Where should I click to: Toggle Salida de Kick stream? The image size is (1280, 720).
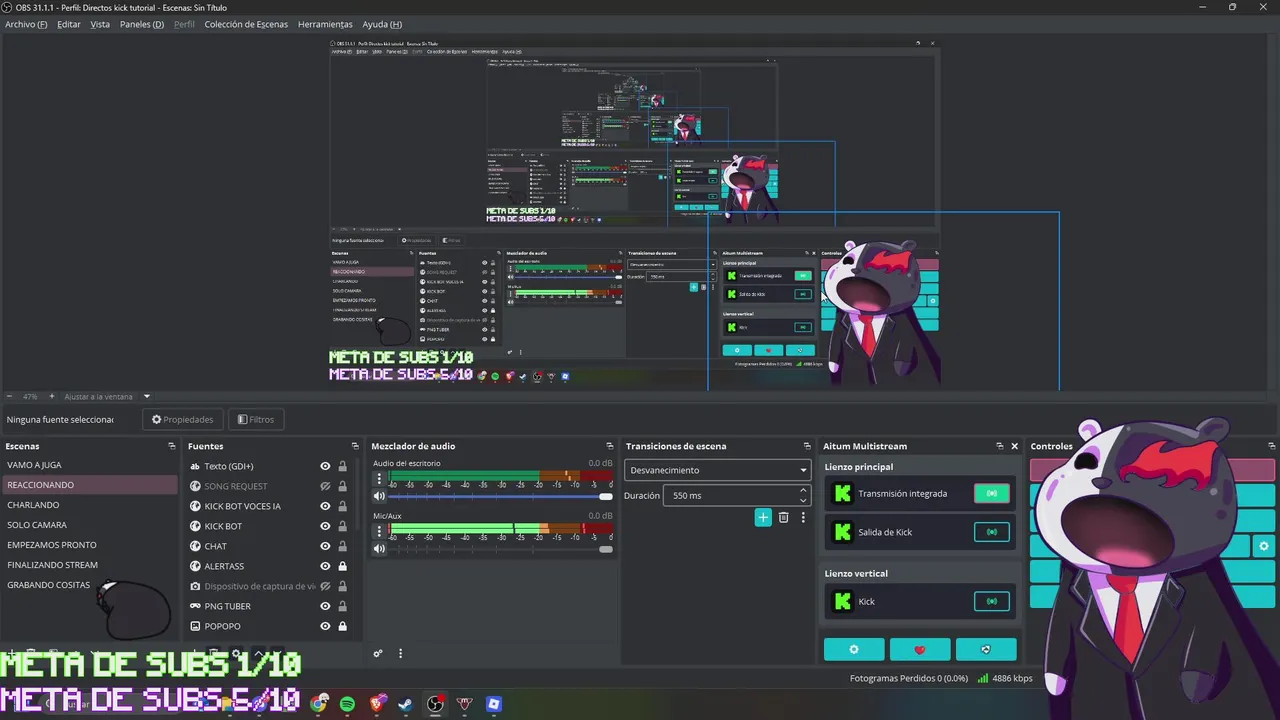(x=992, y=532)
